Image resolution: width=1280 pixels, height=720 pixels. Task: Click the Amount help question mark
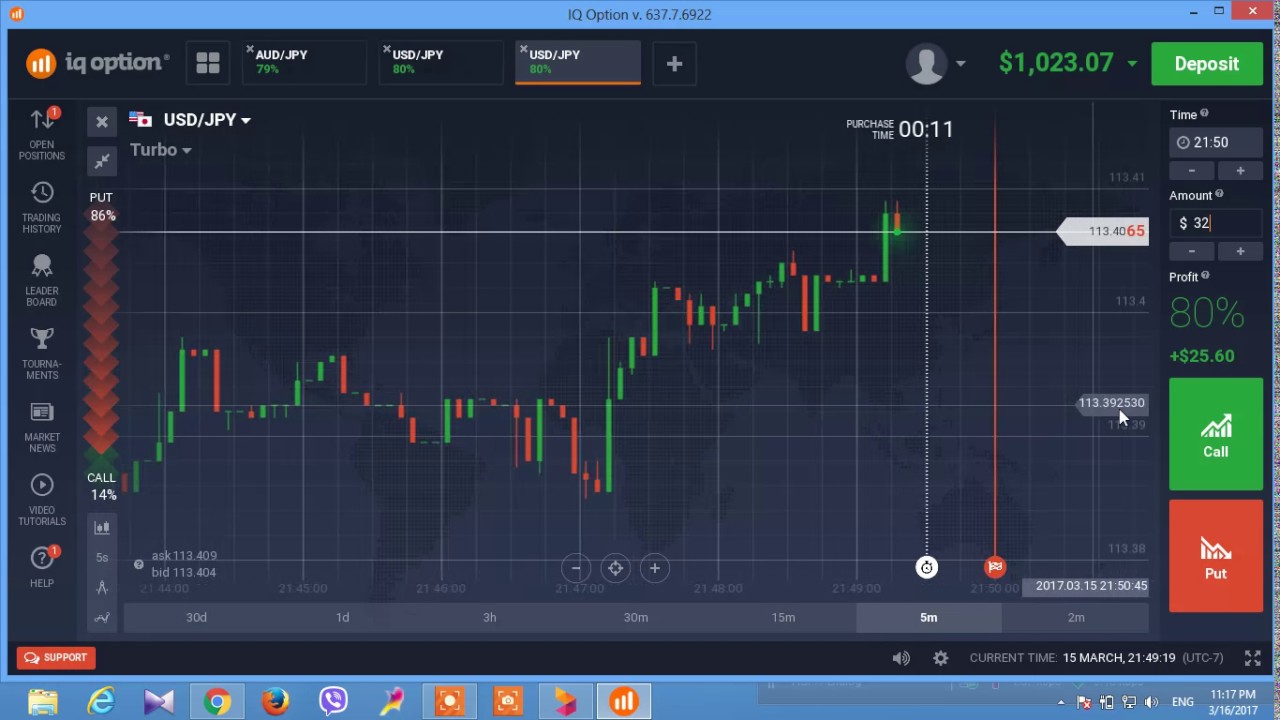(x=1218, y=195)
